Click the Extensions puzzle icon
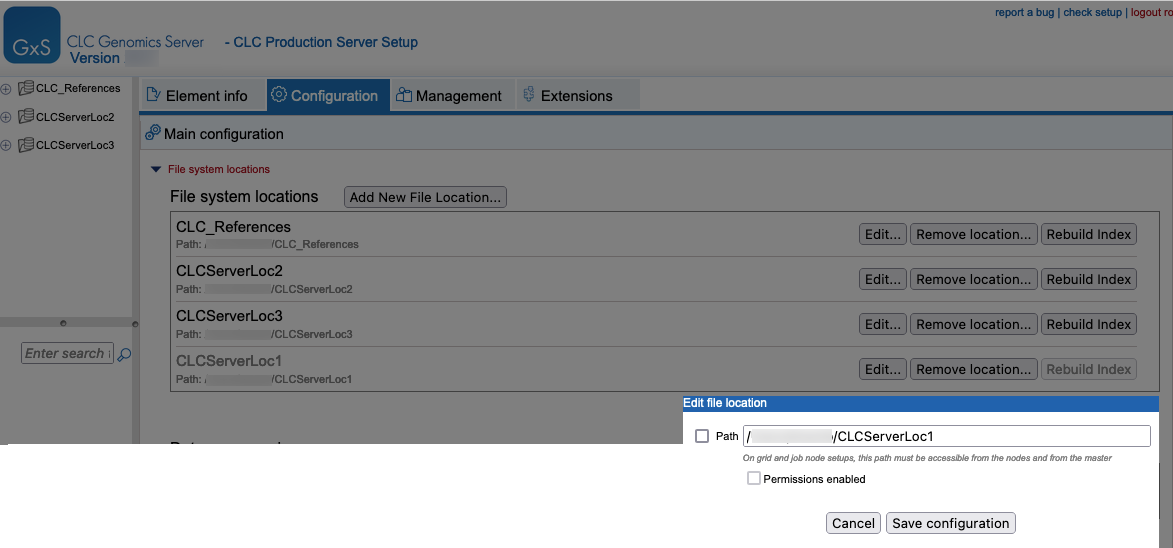Viewport: 1173px width, 548px height. coord(529,95)
